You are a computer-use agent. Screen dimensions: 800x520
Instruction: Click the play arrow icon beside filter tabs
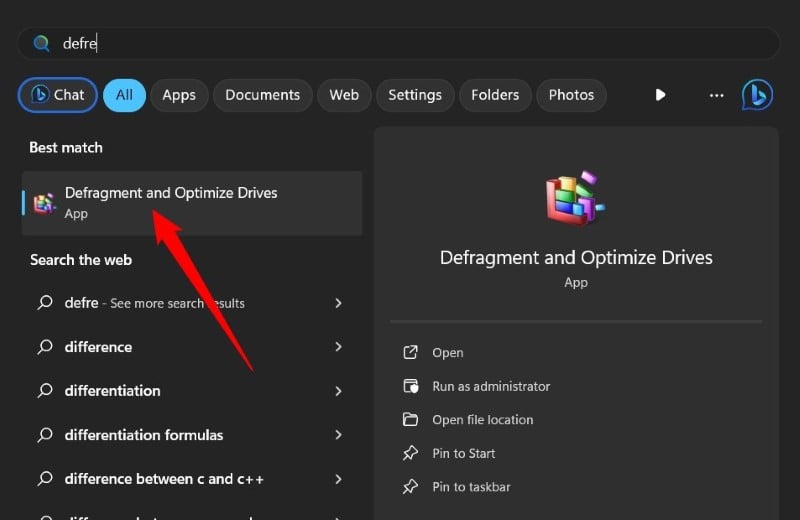click(x=660, y=95)
